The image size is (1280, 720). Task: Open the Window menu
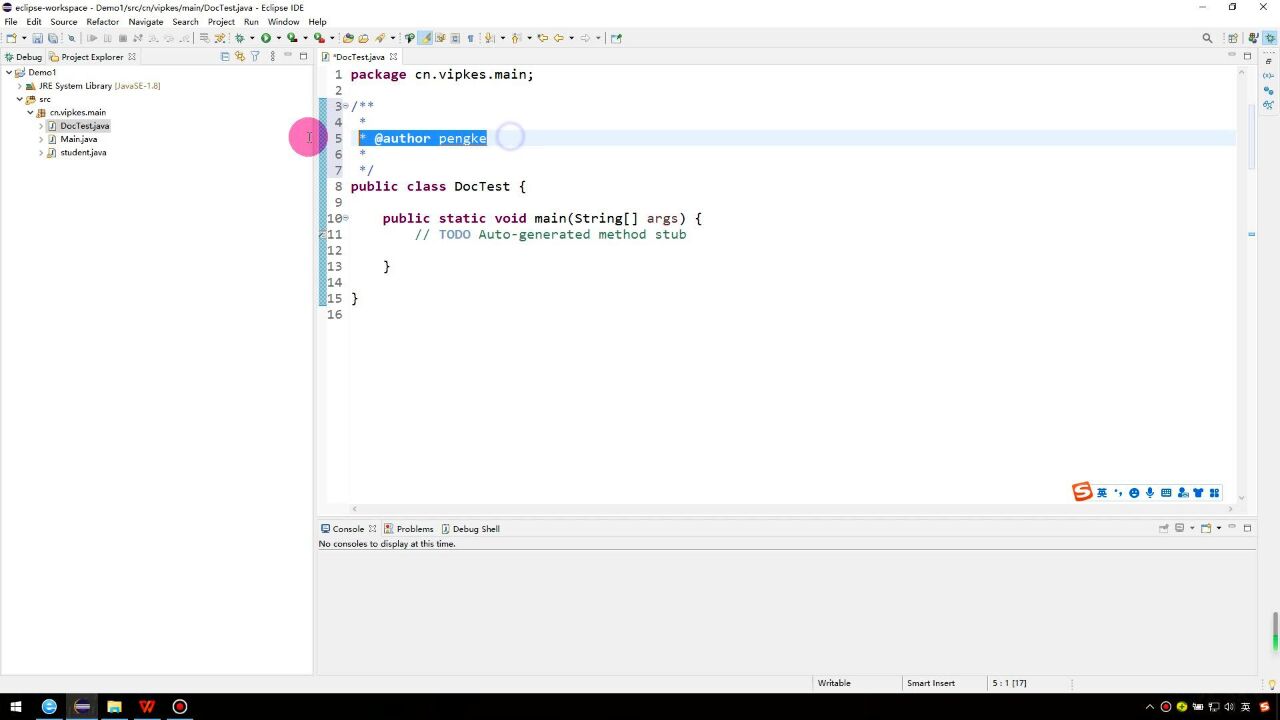pyautogui.click(x=283, y=21)
